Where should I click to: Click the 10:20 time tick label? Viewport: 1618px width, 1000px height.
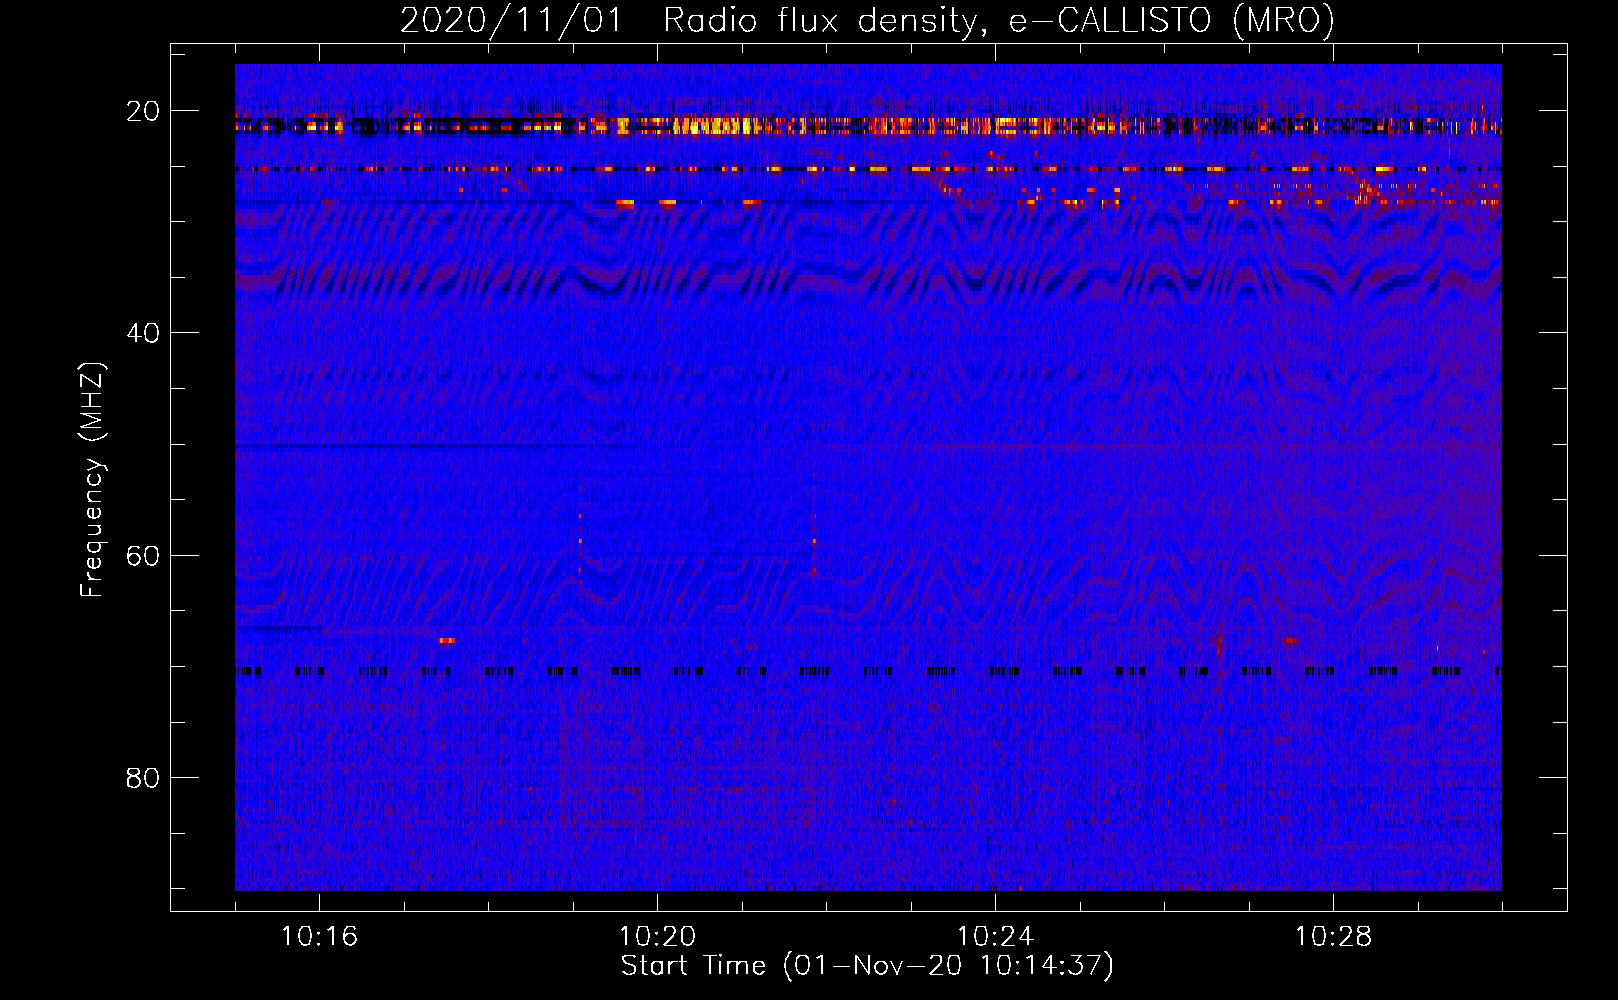coord(657,936)
